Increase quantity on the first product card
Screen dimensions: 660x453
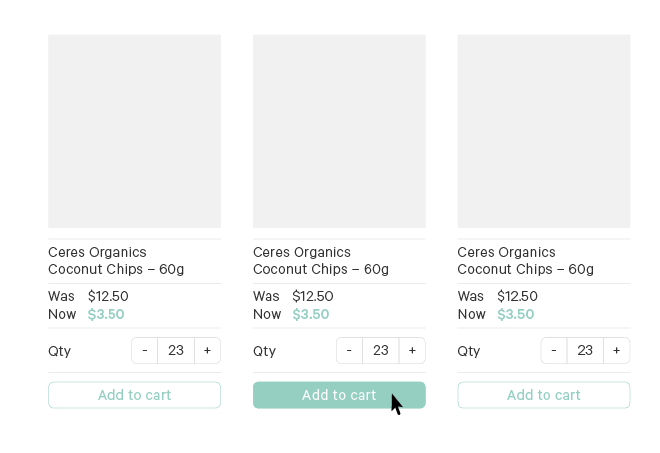[207, 351]
